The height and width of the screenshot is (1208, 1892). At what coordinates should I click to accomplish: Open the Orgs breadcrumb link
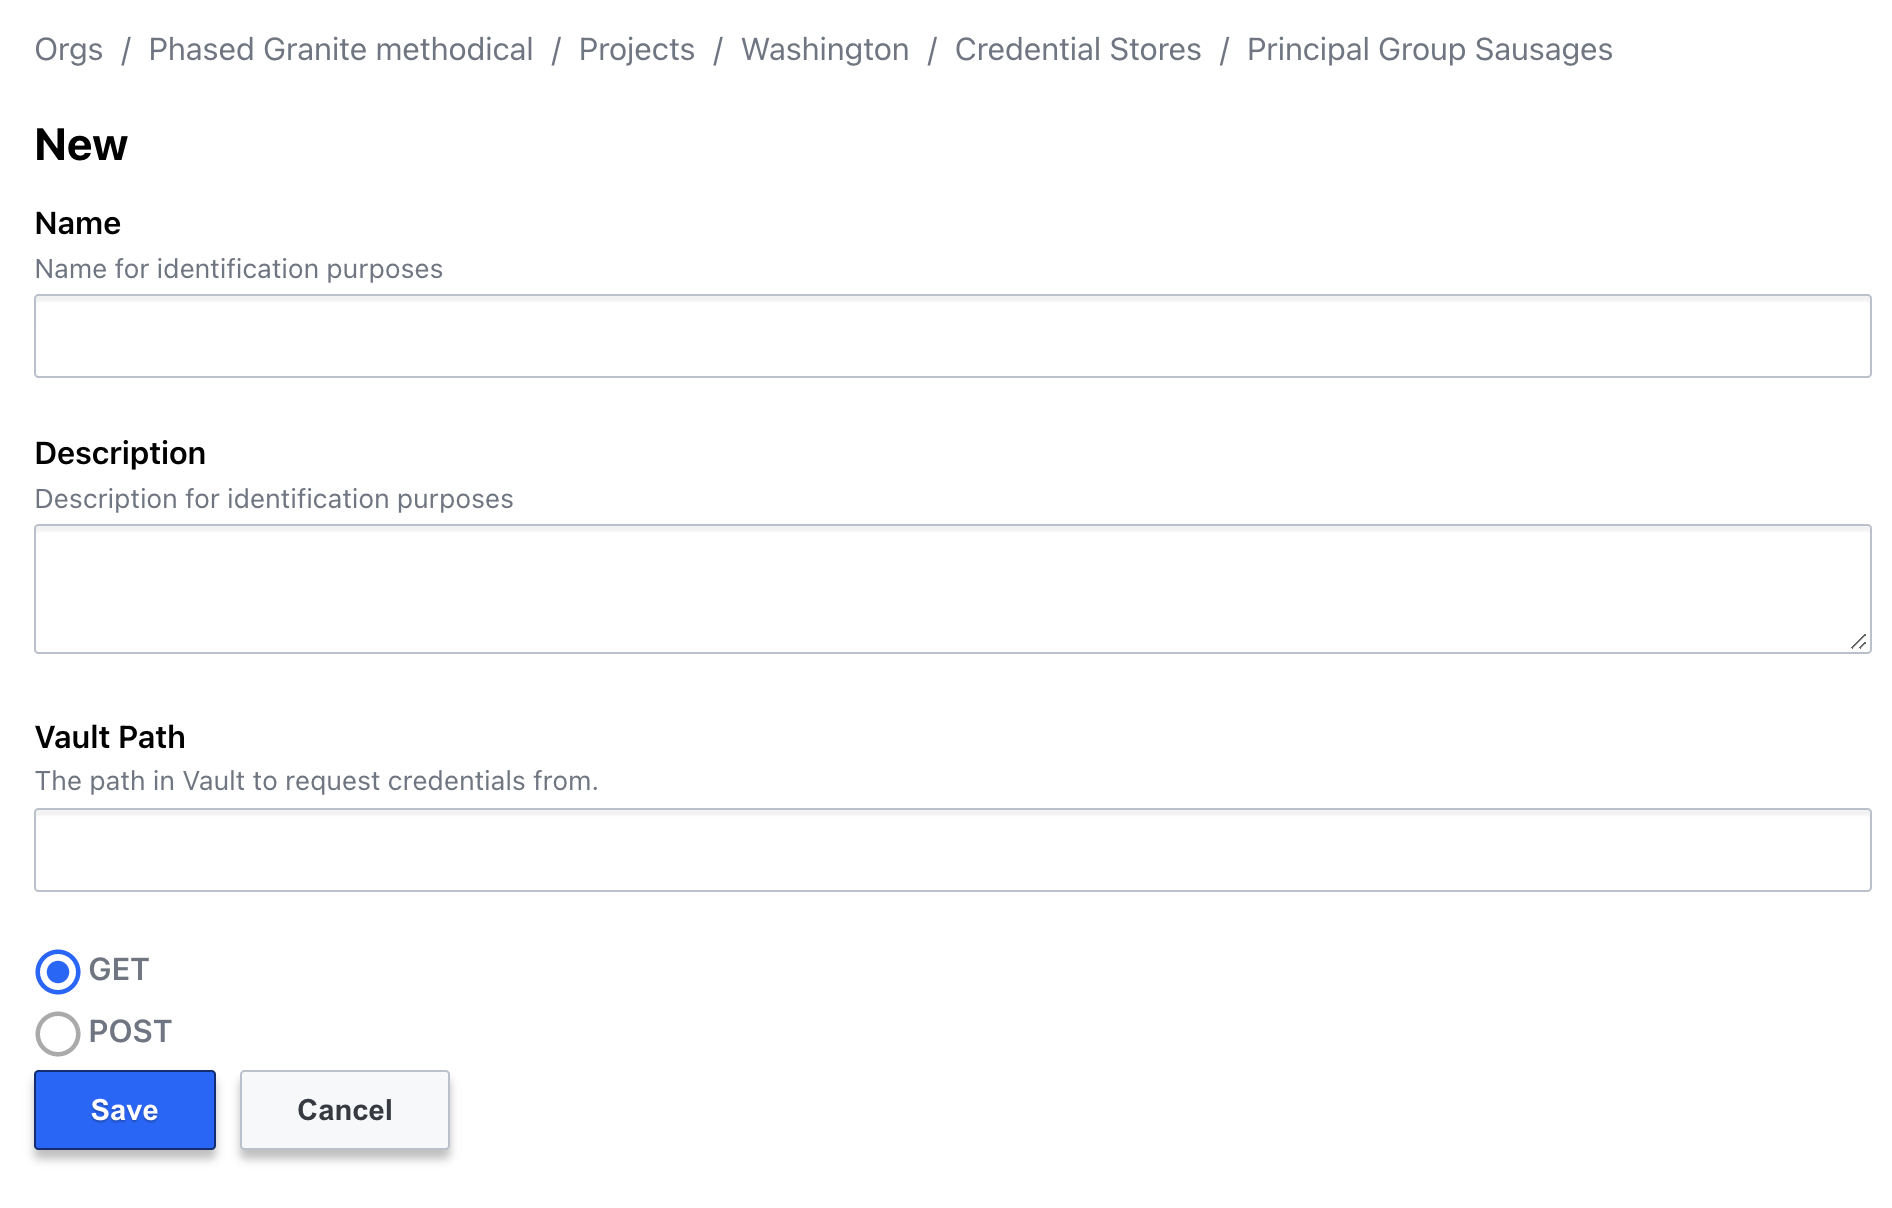click(69, 49)
